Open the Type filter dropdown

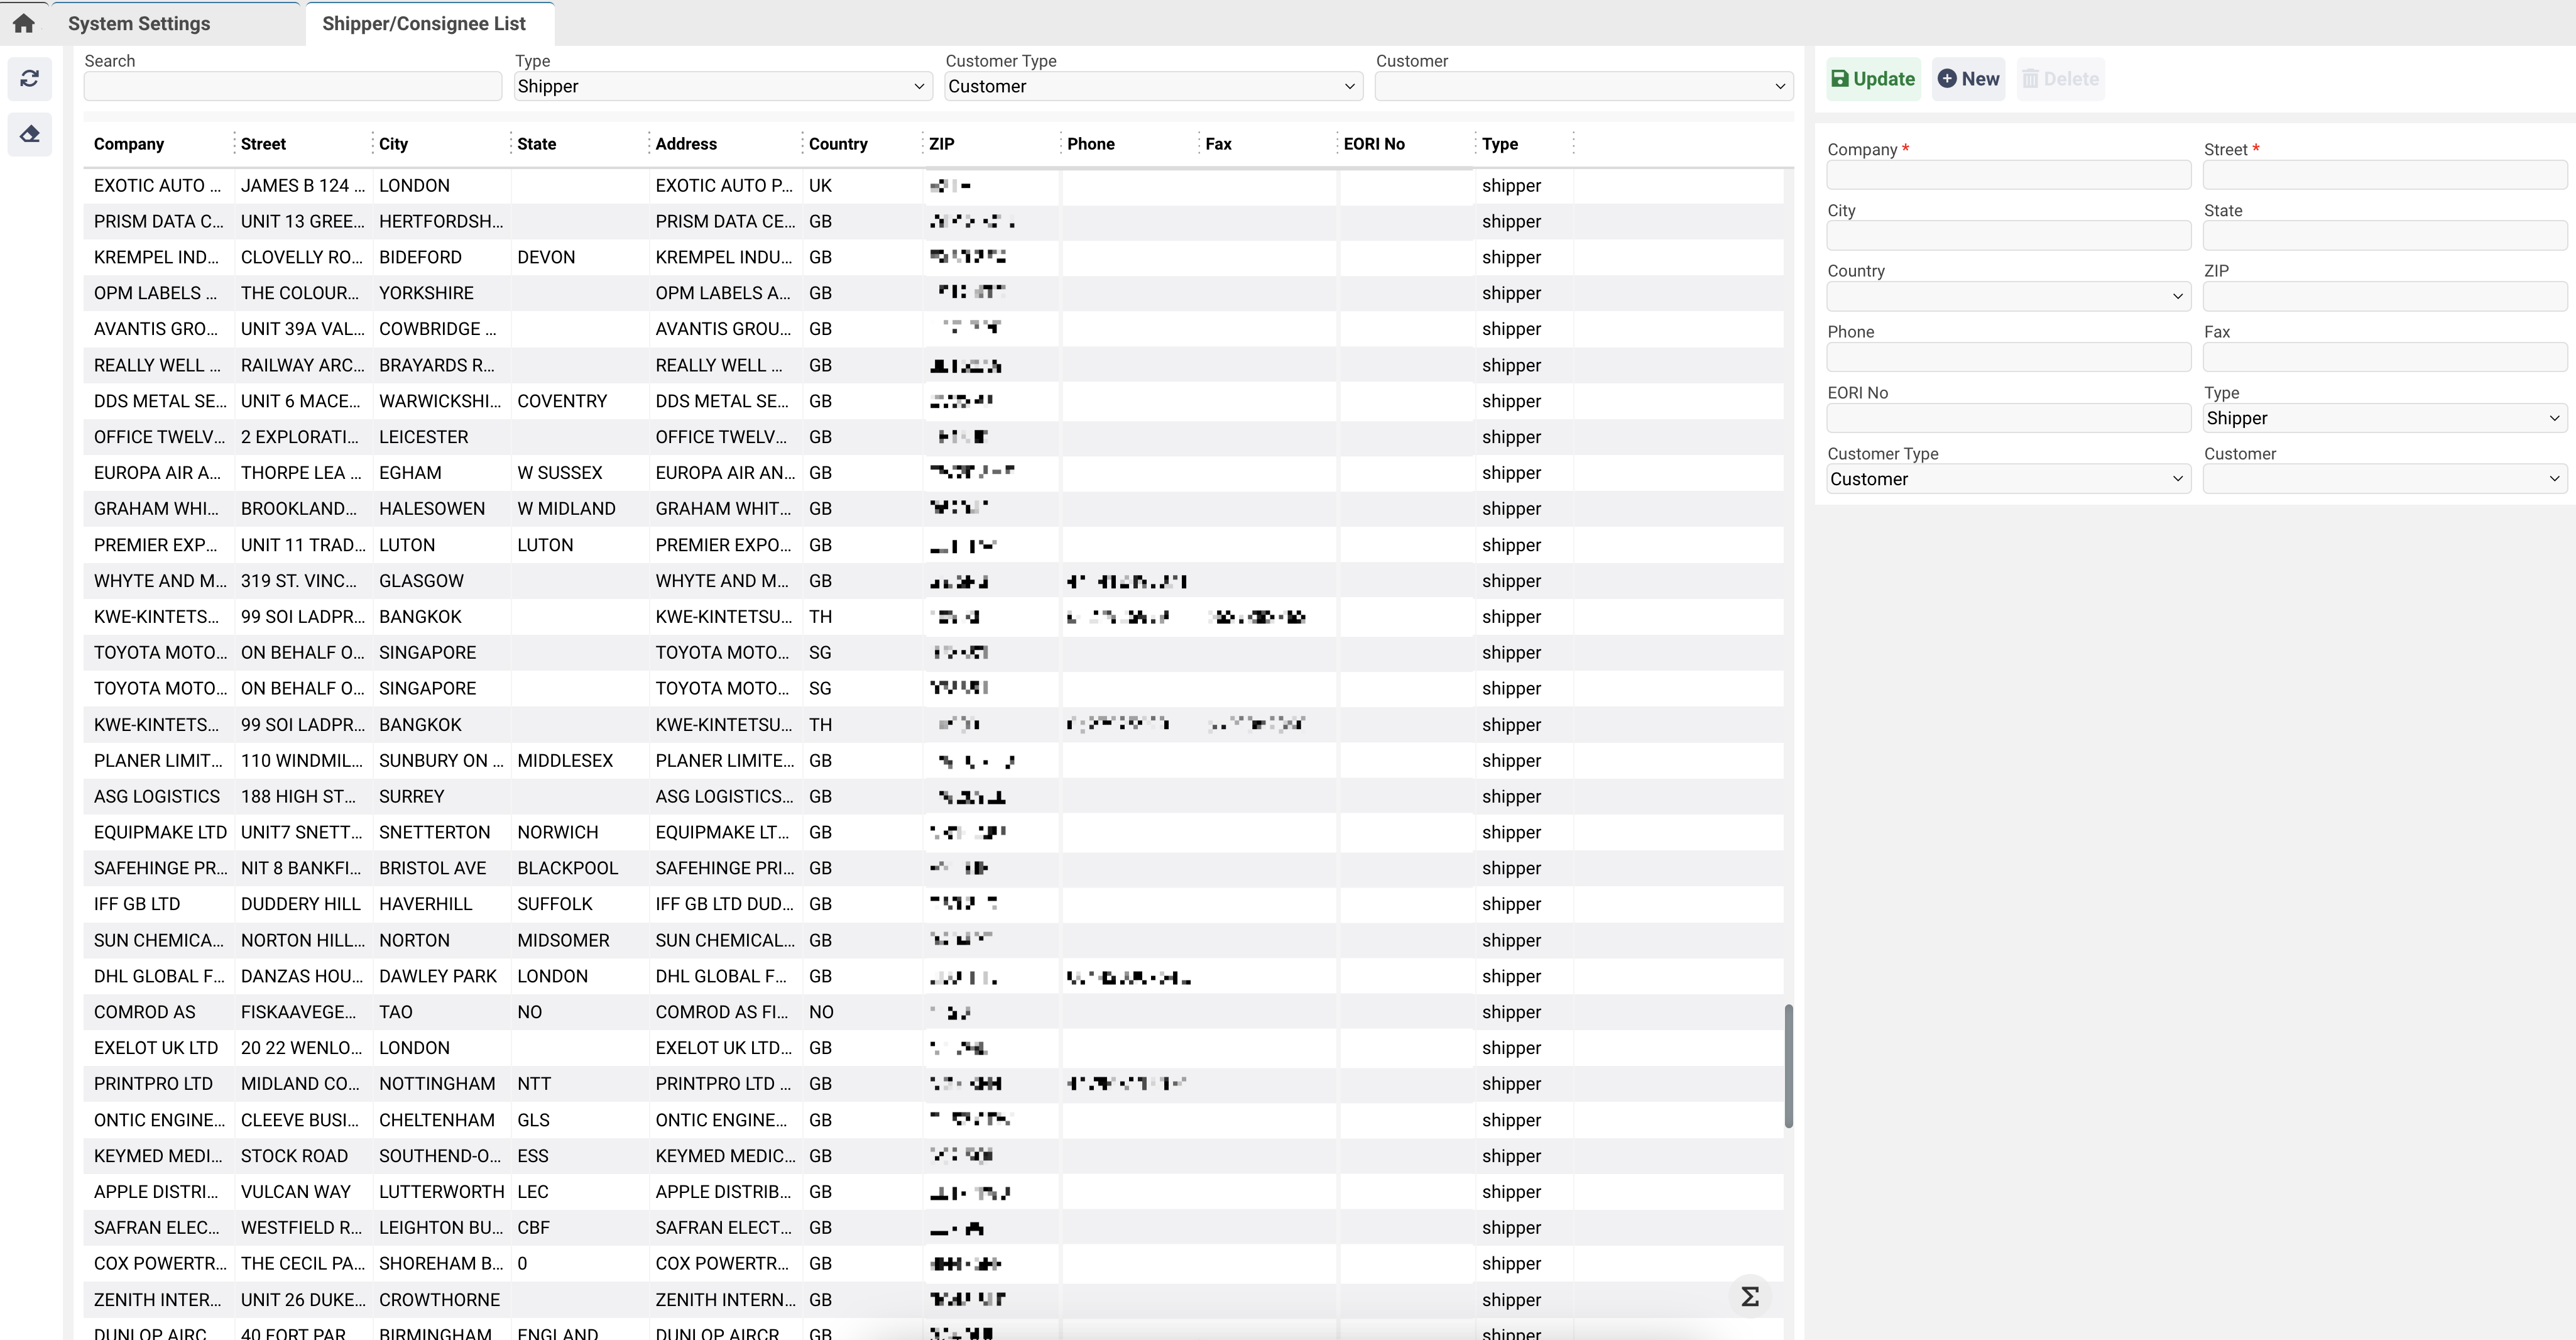pos(720,87)
